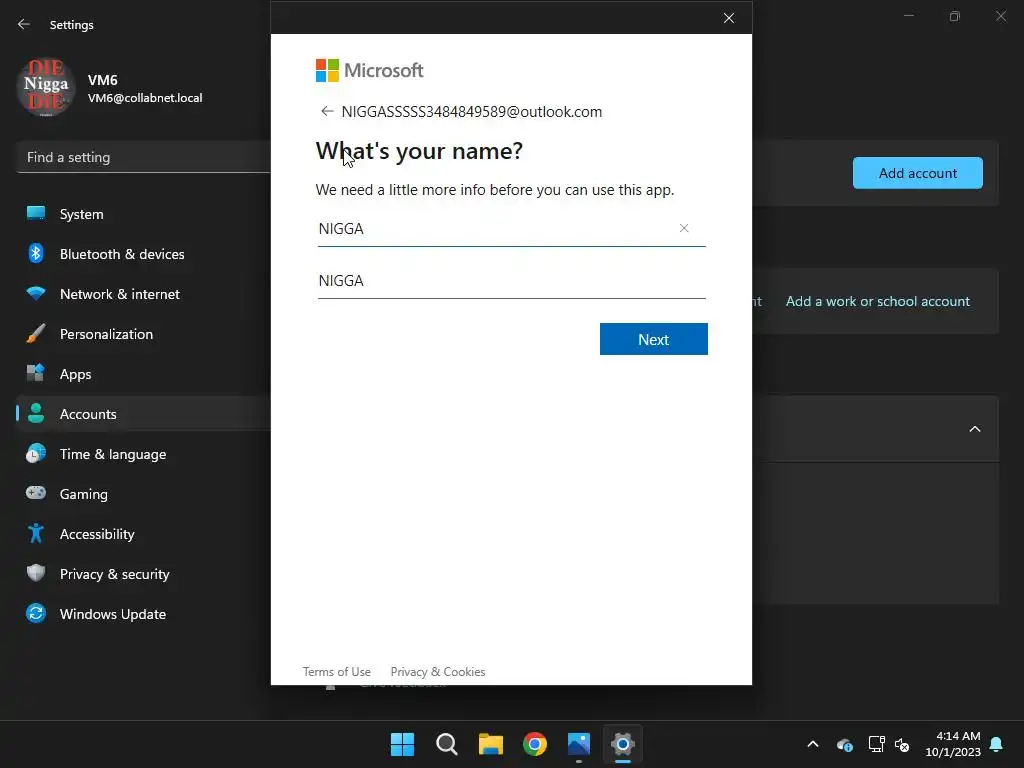Click the OneDrive cloud tray icon
1024x768 pixels.
click(x=844, y=744)
